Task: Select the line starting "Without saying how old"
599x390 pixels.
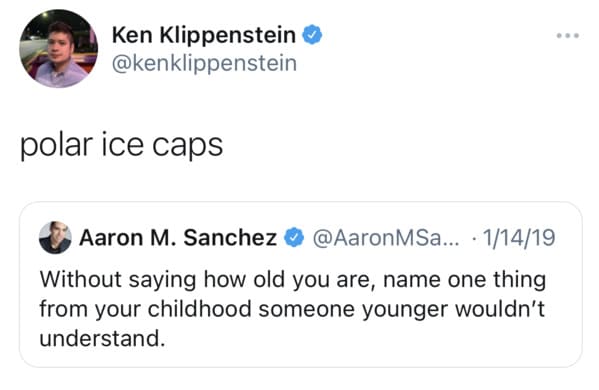Action: pos(293,280)
